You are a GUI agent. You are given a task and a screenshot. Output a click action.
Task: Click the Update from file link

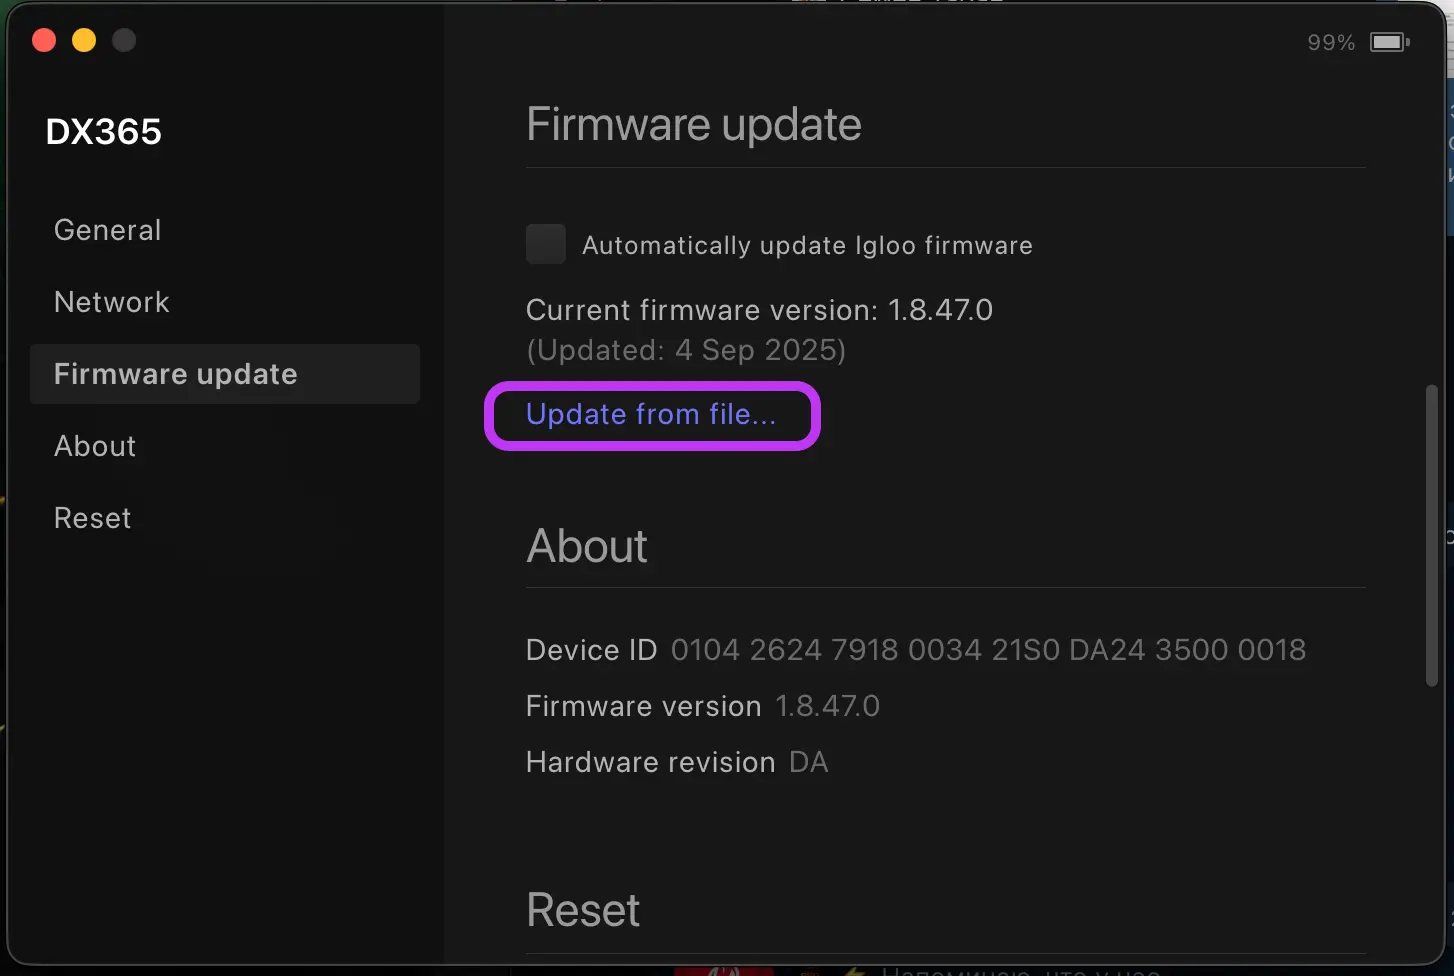pos(651,414)
